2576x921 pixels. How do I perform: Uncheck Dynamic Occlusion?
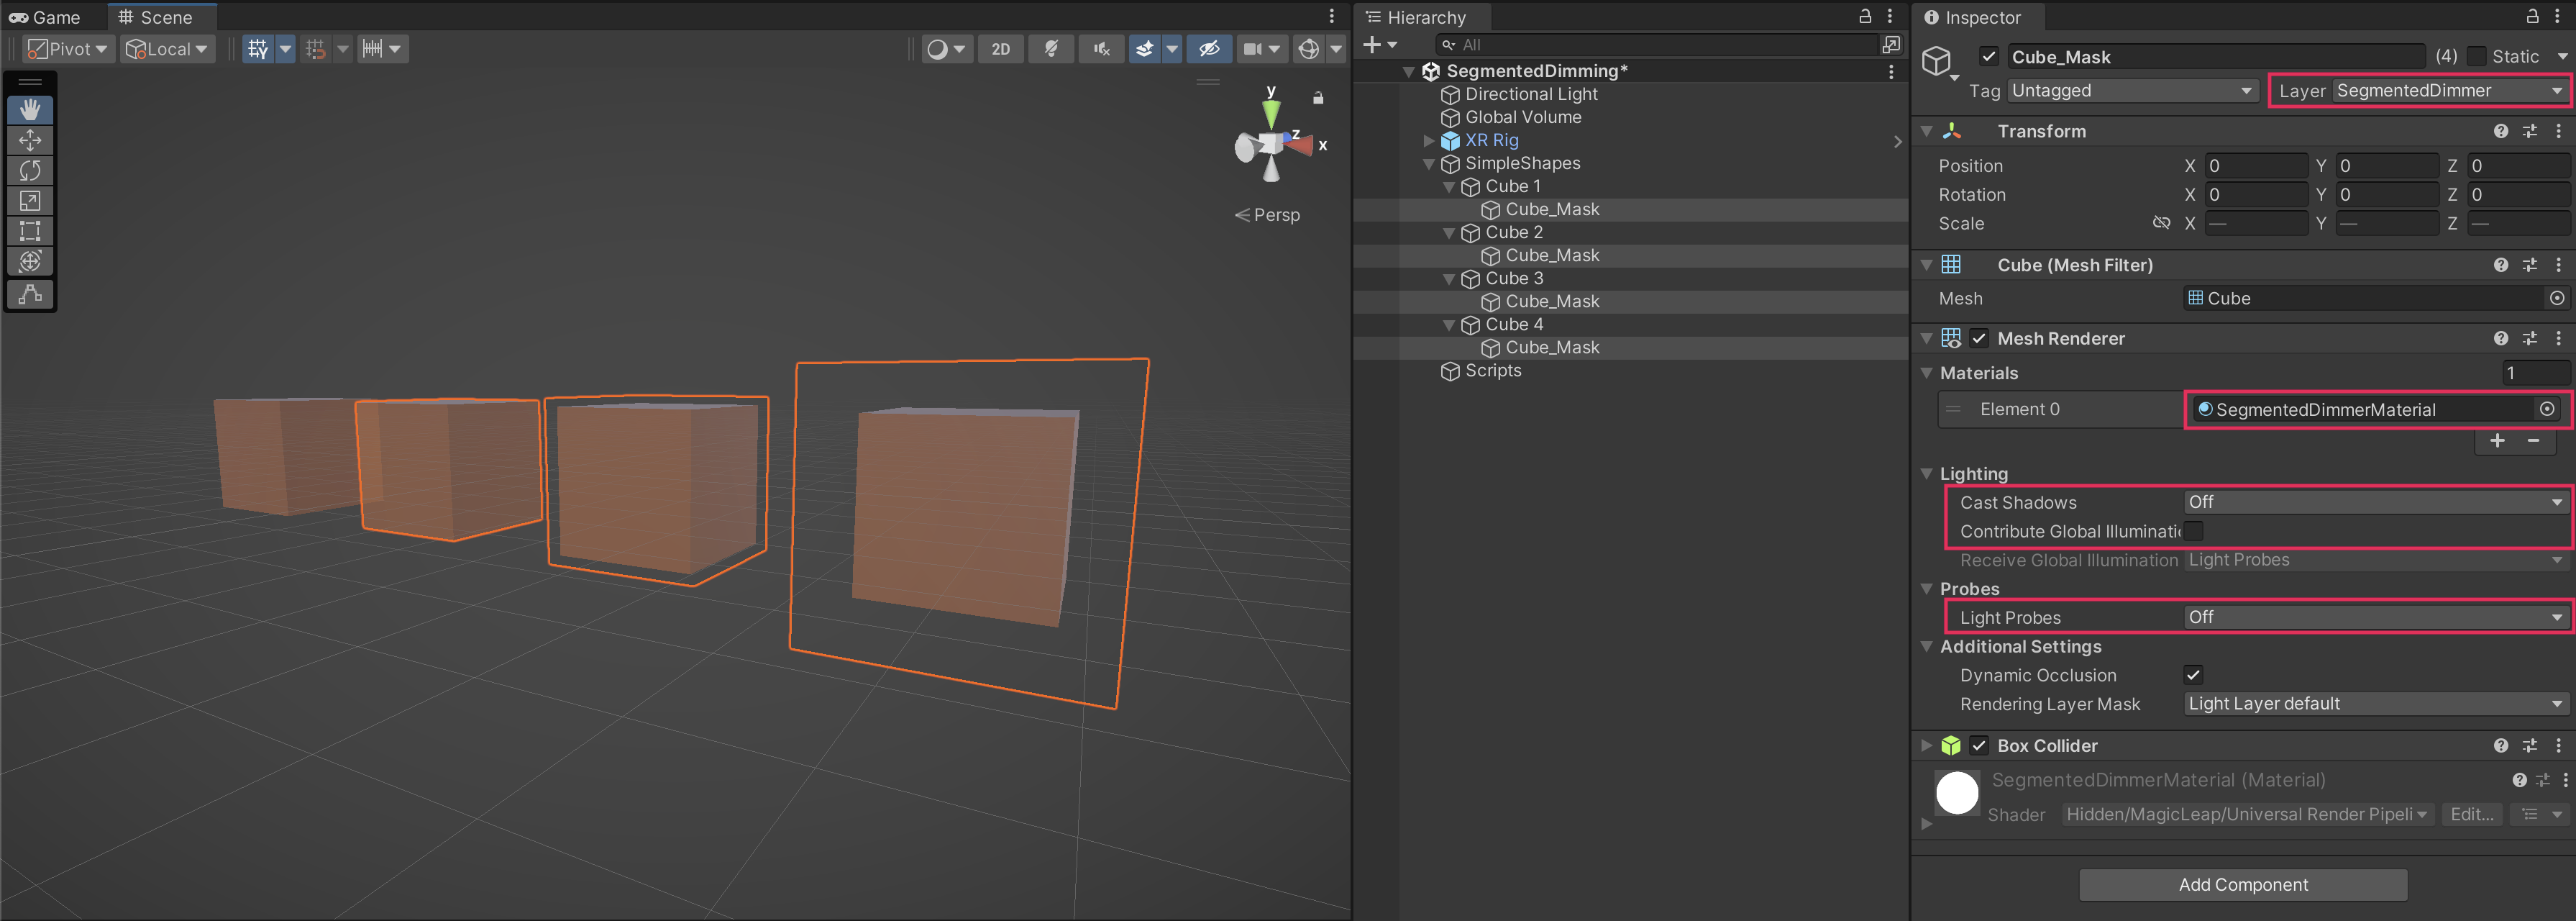(x=2193, y=675)
